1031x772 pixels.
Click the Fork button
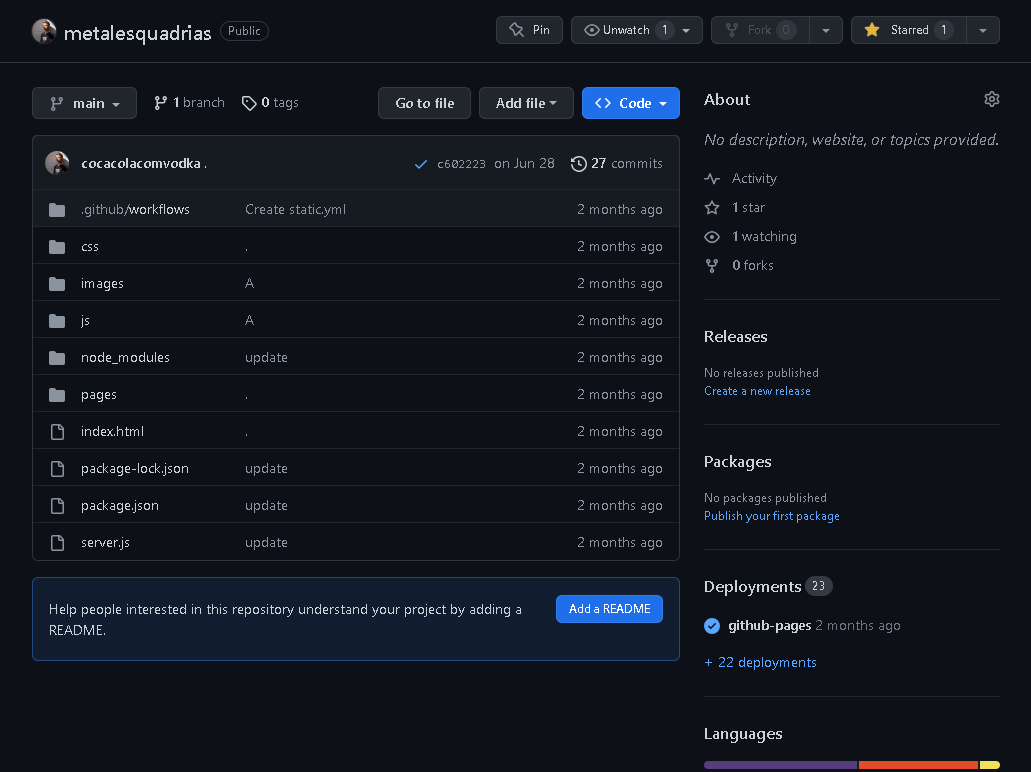tap(759, 30)
